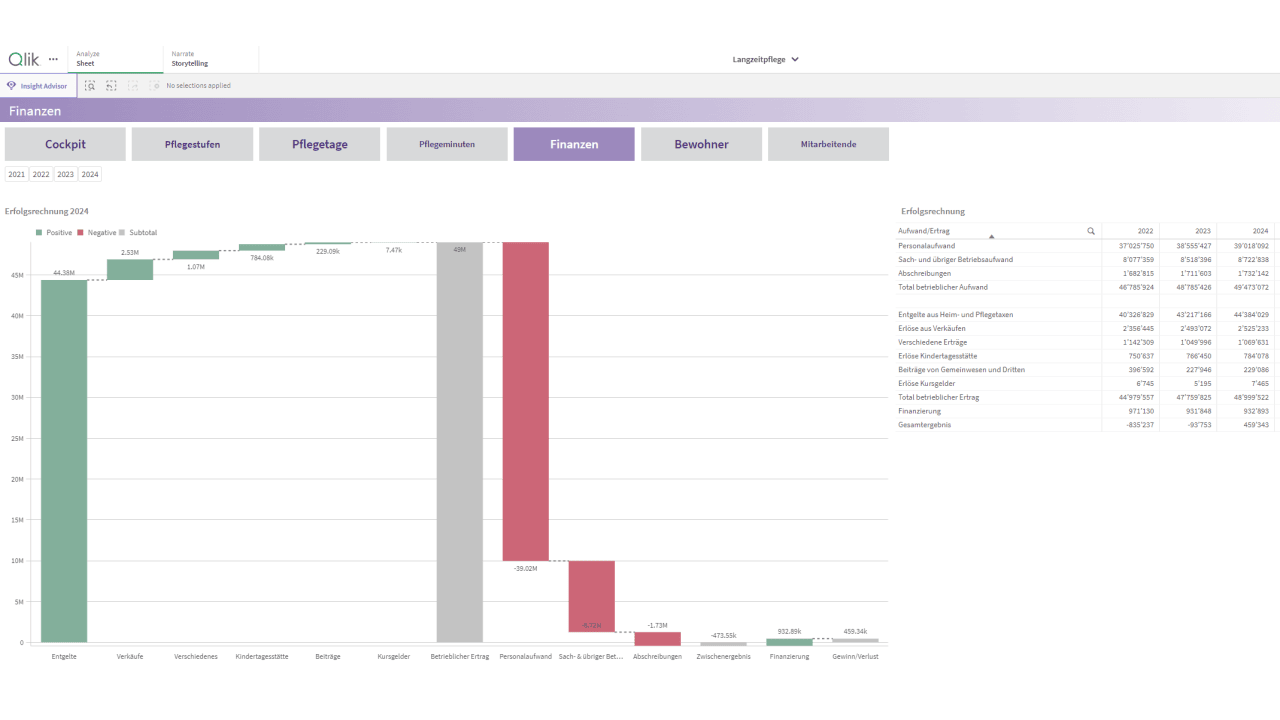The image size is (1280, 720).
Task: Toggle the Negative legend entry
Action: (x=96, y=232)
